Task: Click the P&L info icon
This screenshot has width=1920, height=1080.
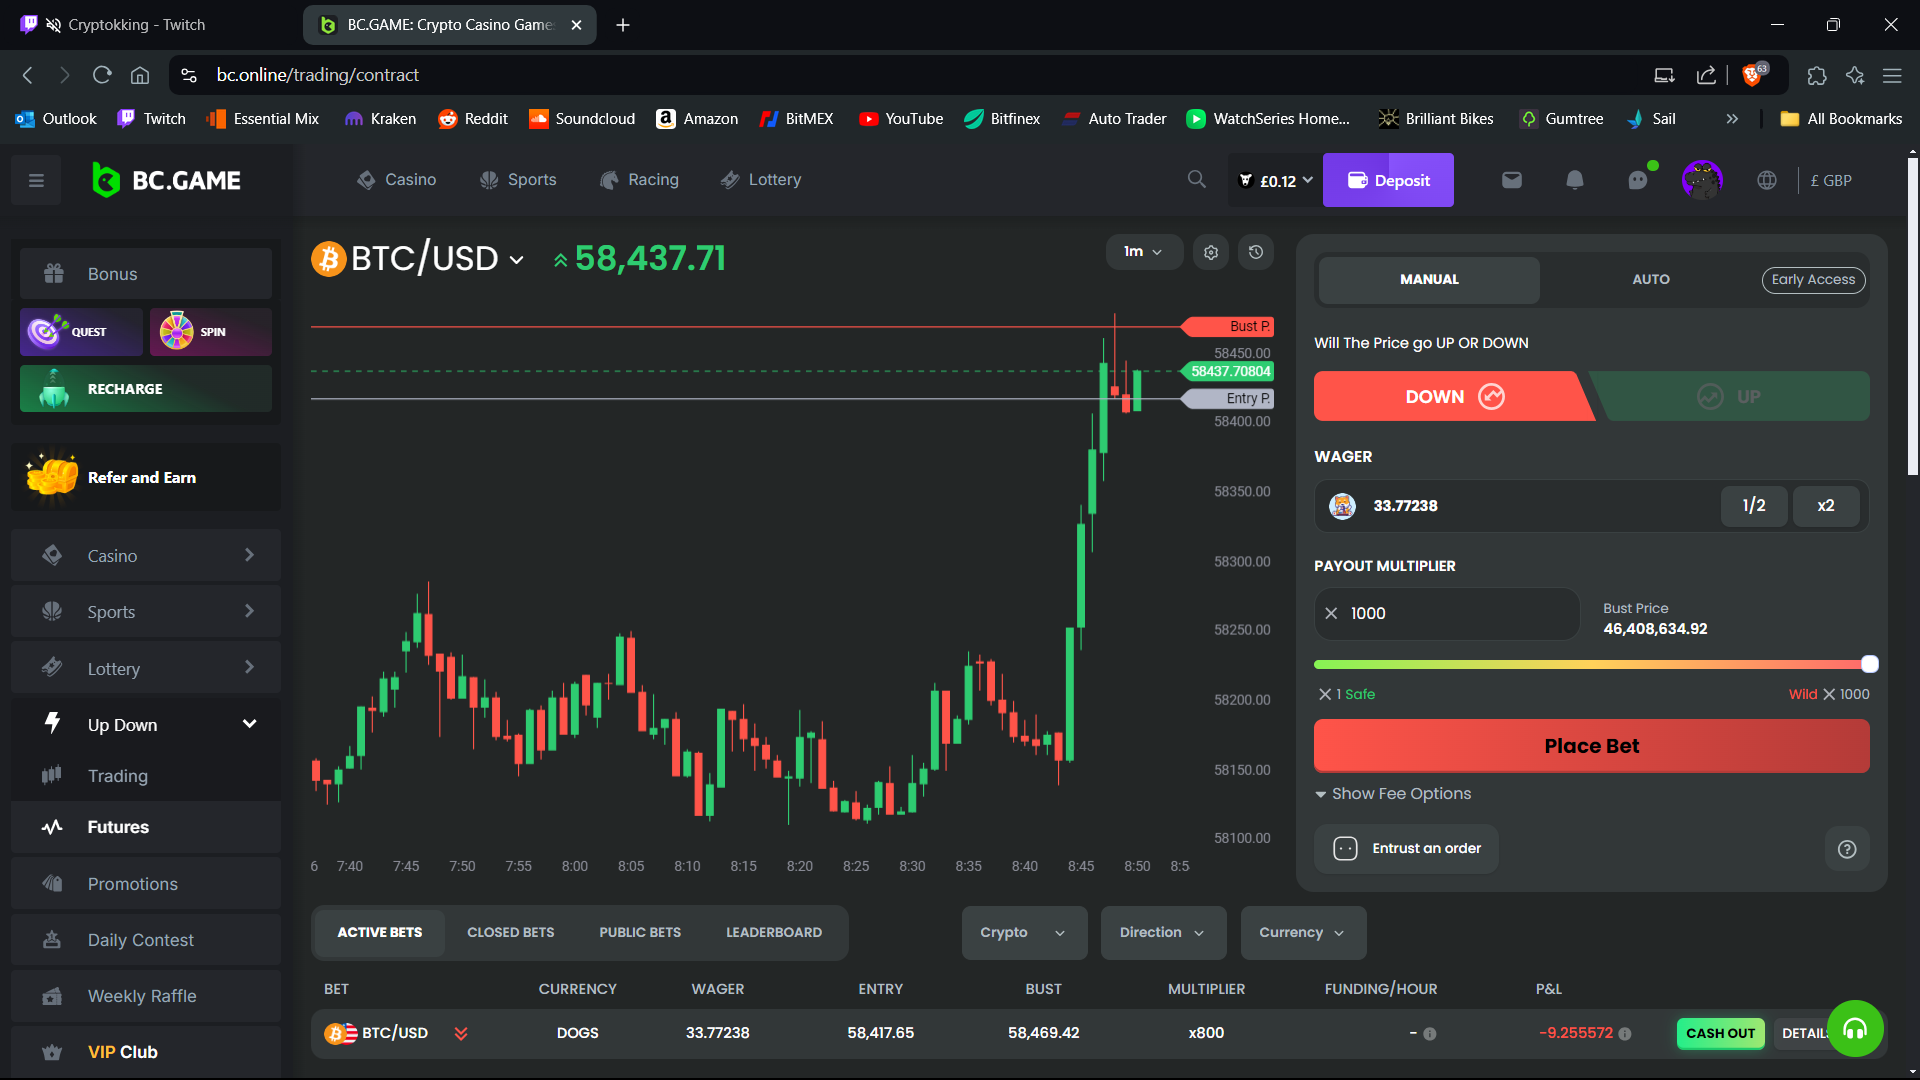Action: (x=1625, y=1034)
